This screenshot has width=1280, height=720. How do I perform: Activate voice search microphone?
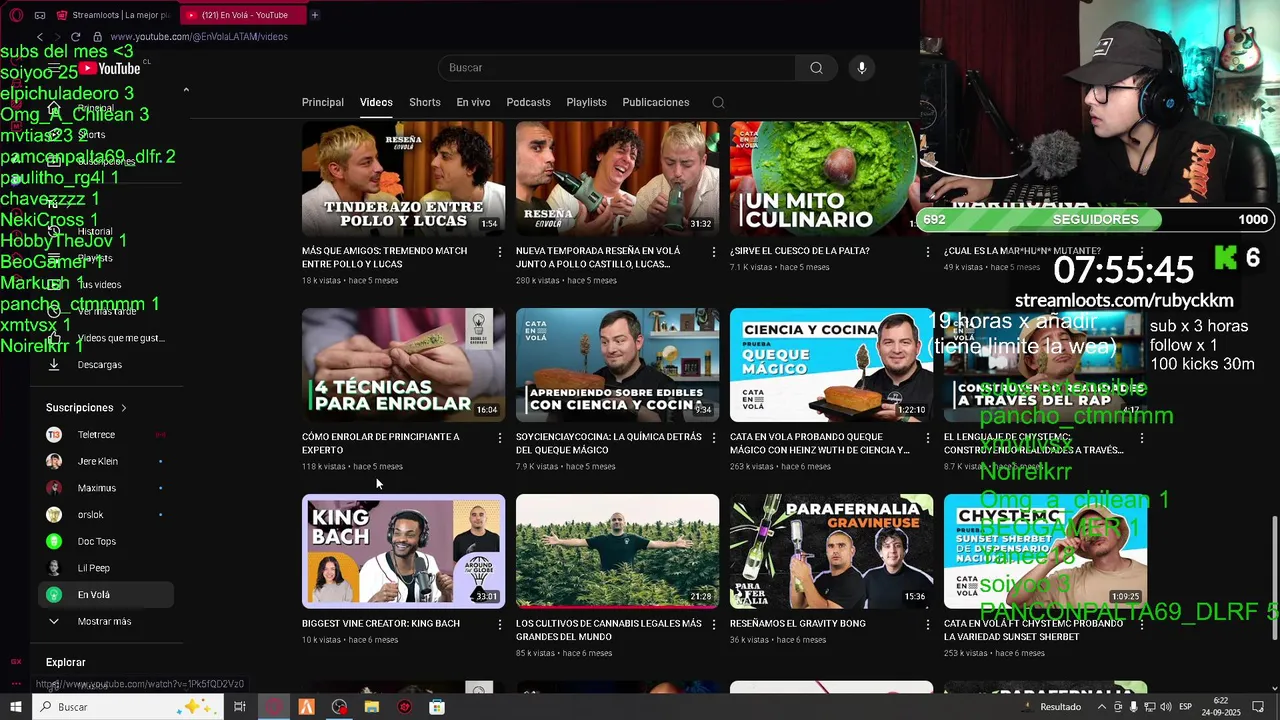tap(862, 68)
